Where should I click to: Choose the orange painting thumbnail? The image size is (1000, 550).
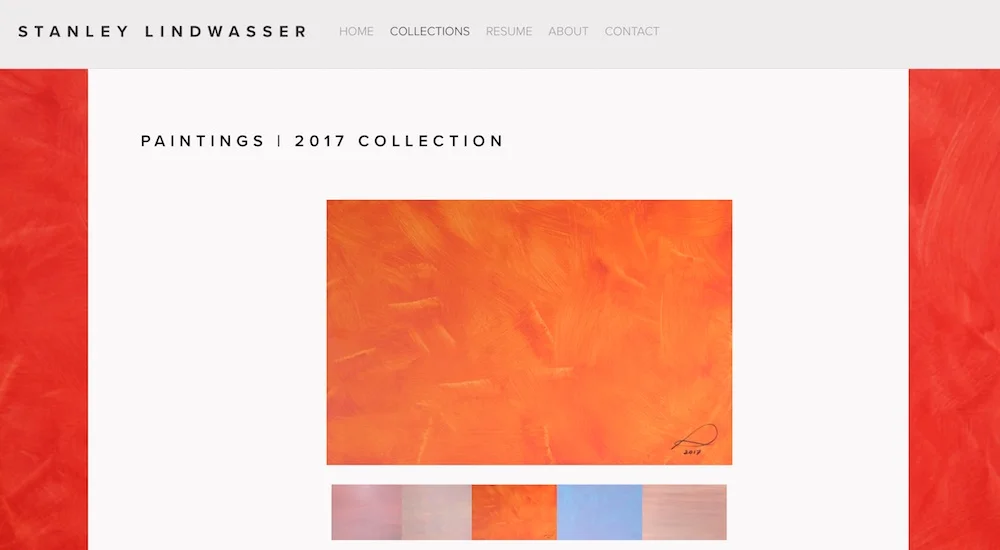pos(514,512)
